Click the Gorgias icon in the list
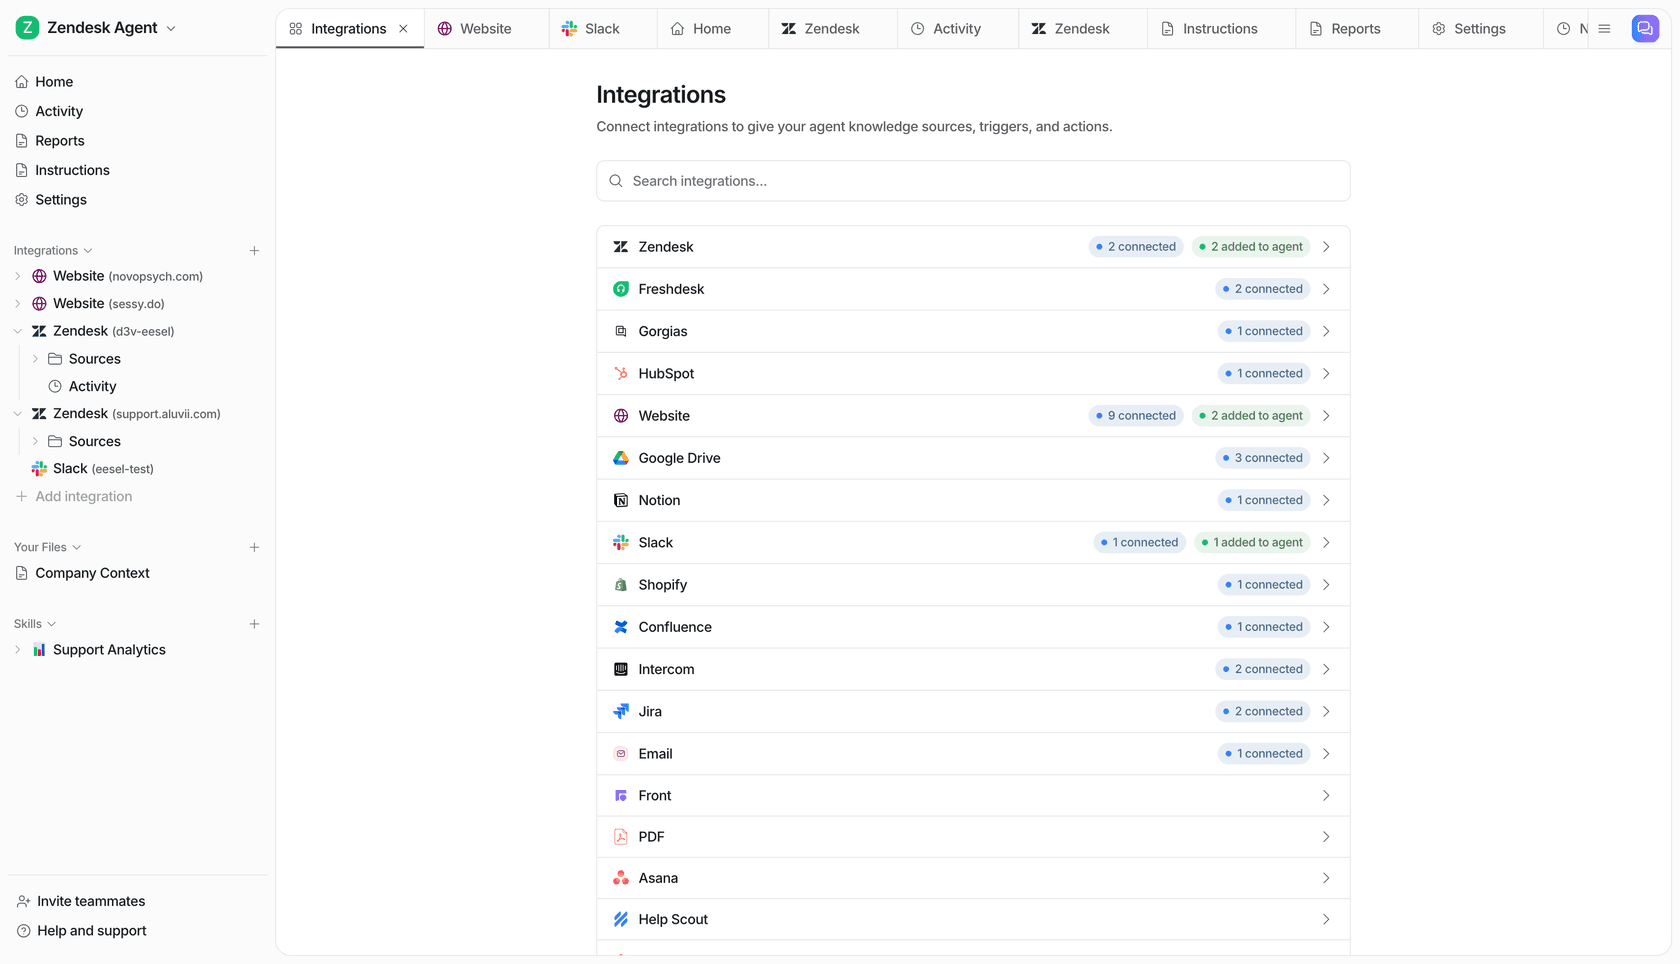 621,331
